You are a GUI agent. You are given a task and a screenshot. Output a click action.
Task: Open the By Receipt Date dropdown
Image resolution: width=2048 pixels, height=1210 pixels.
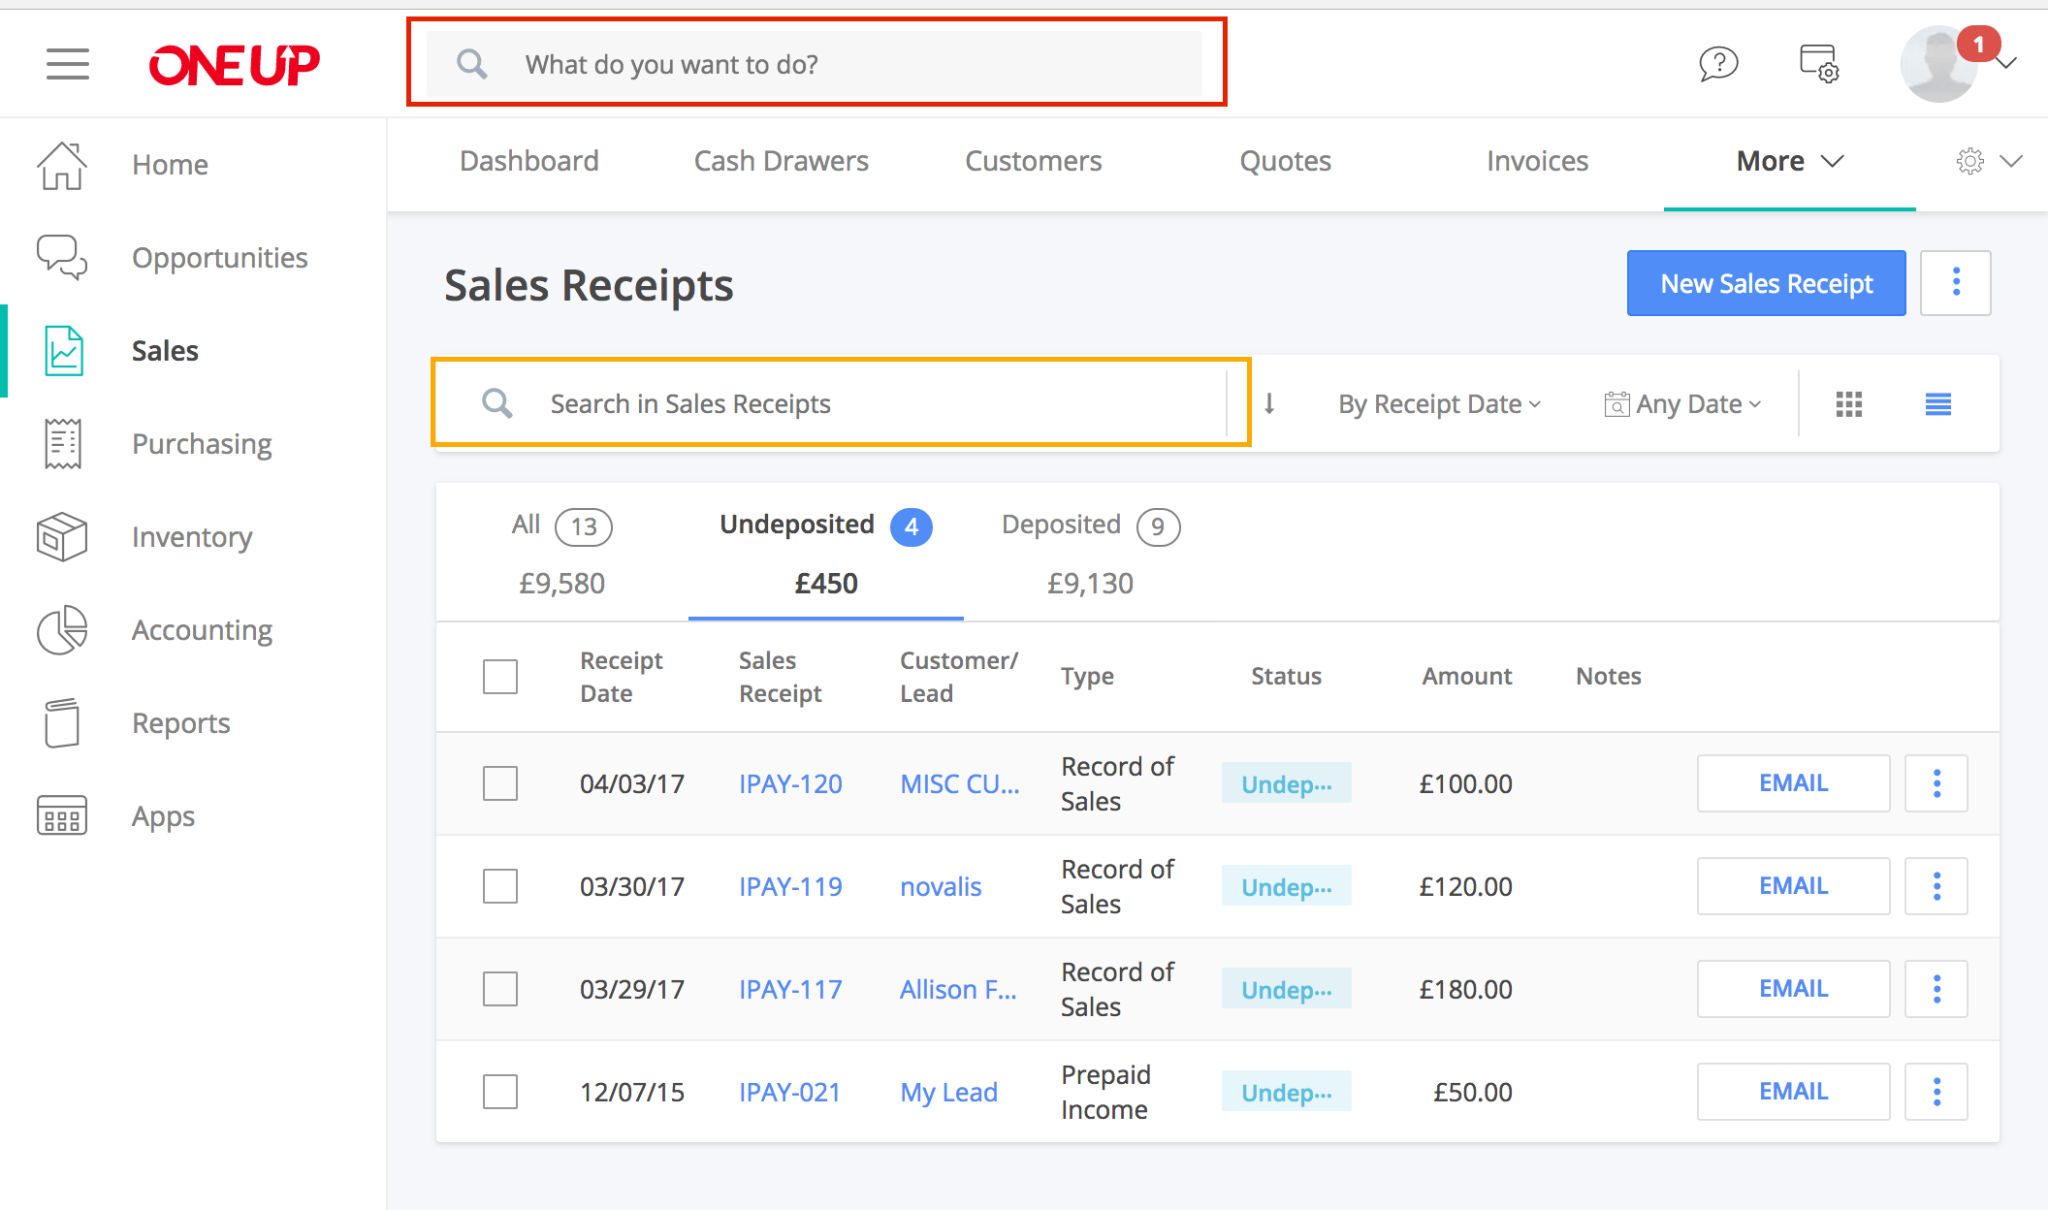(x=1438, y=403)
